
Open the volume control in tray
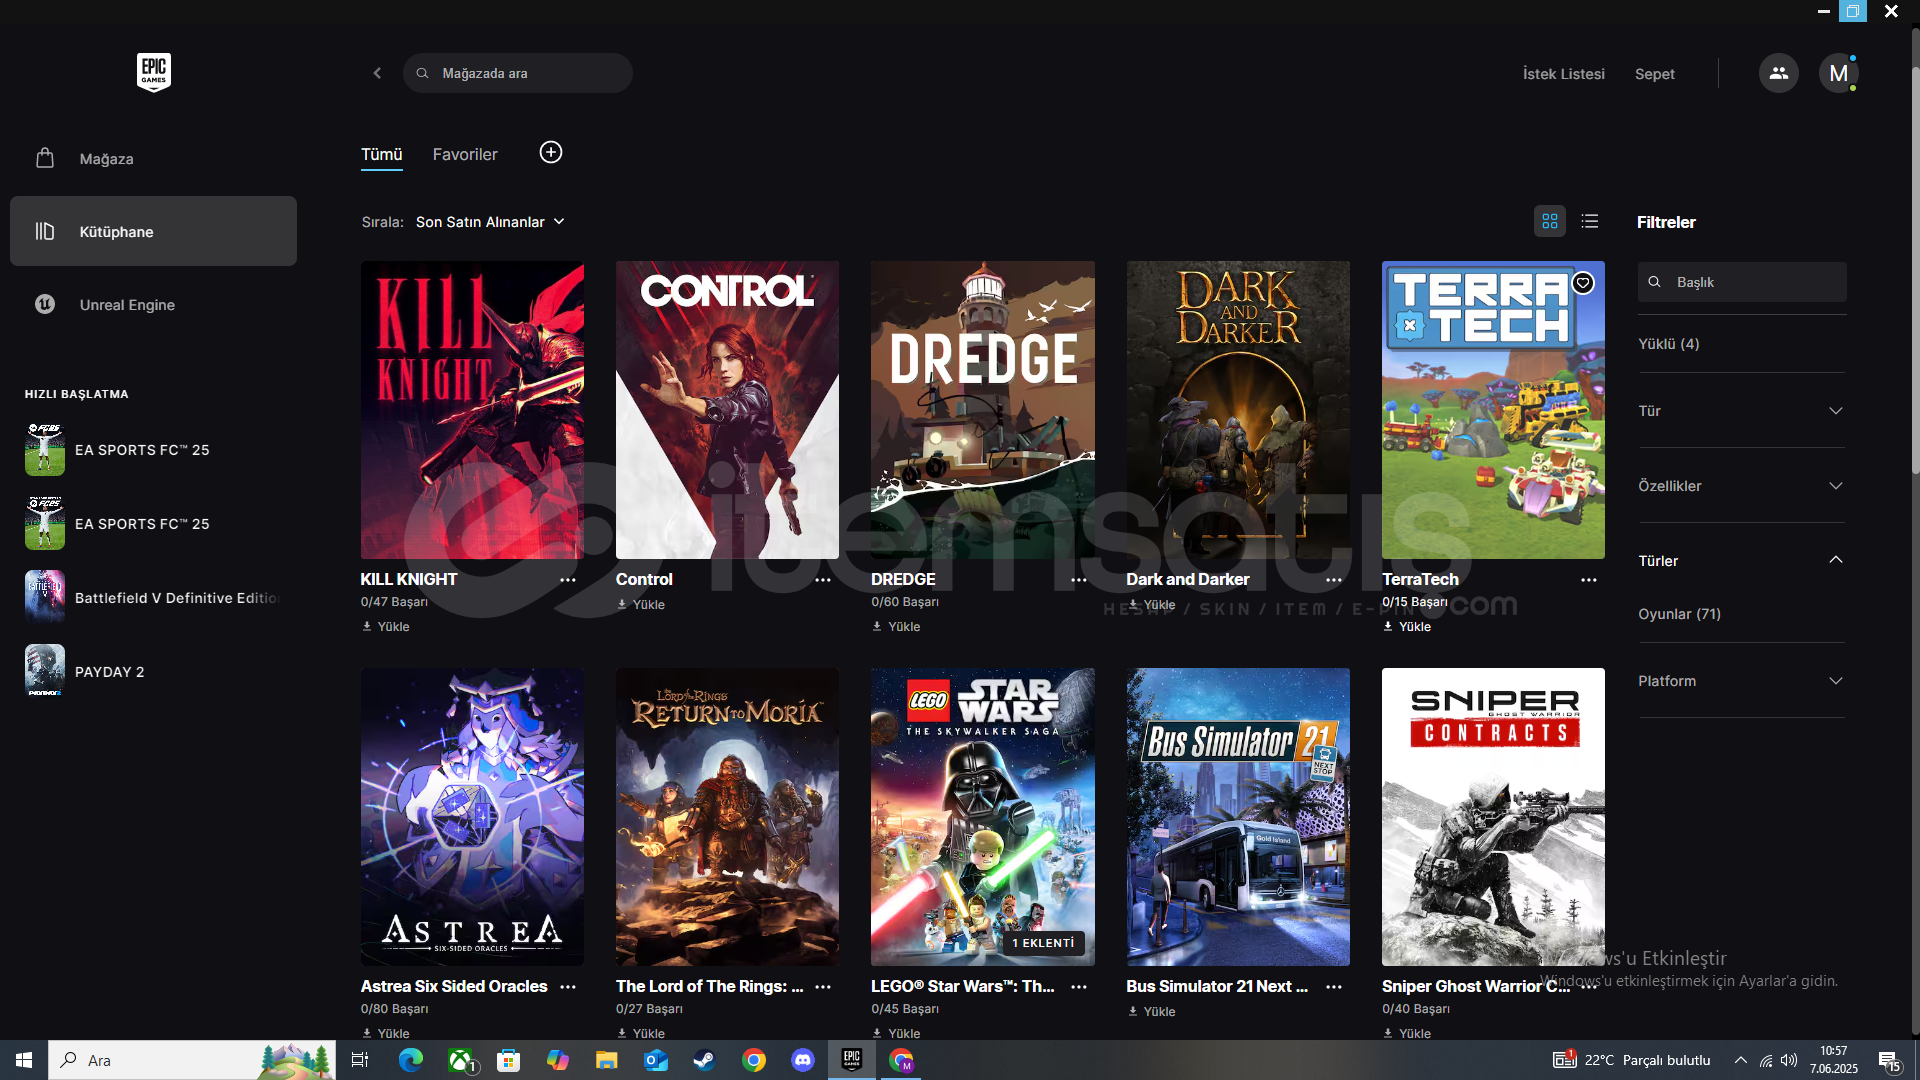[1789, 1060]
